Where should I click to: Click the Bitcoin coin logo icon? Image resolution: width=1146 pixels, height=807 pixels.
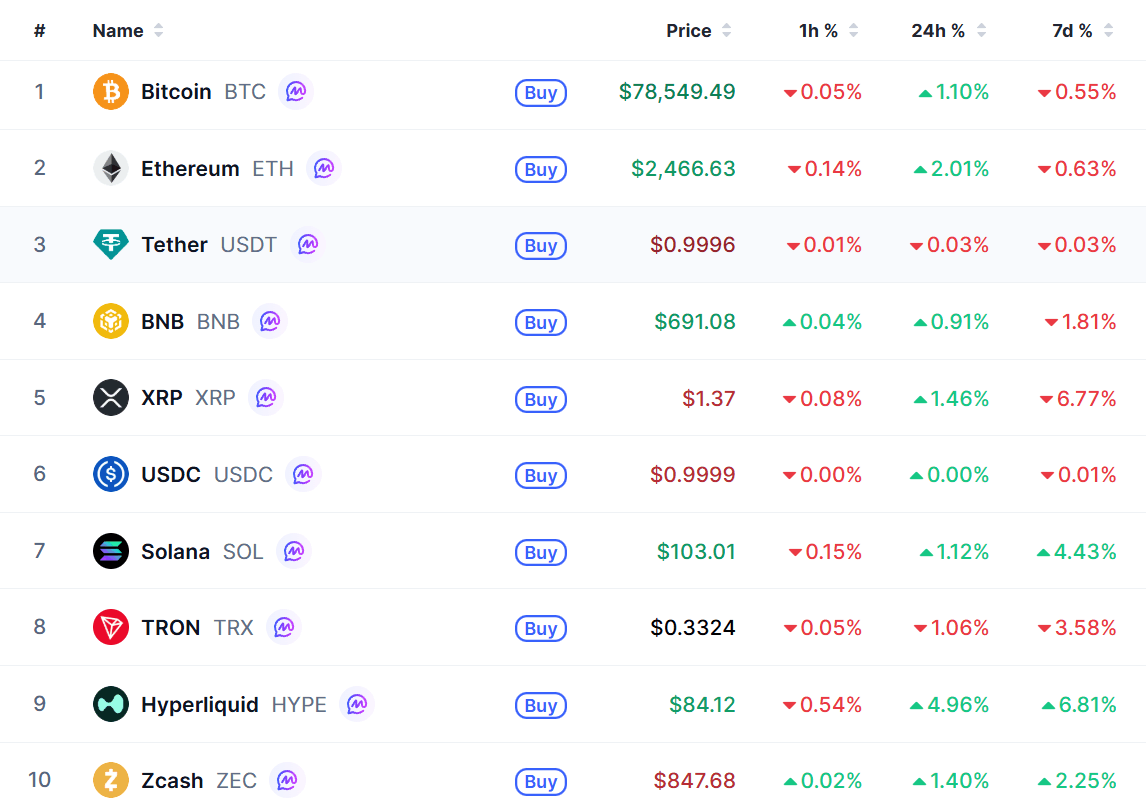pyautogui.click(x=110, y=91)
